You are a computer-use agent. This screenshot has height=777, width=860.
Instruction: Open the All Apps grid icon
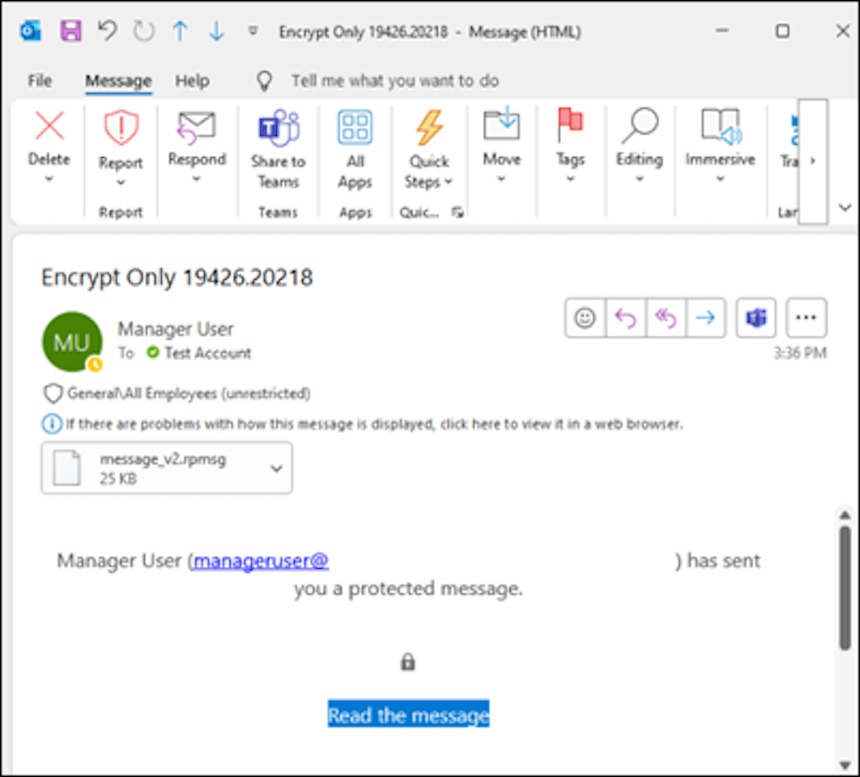355,128
